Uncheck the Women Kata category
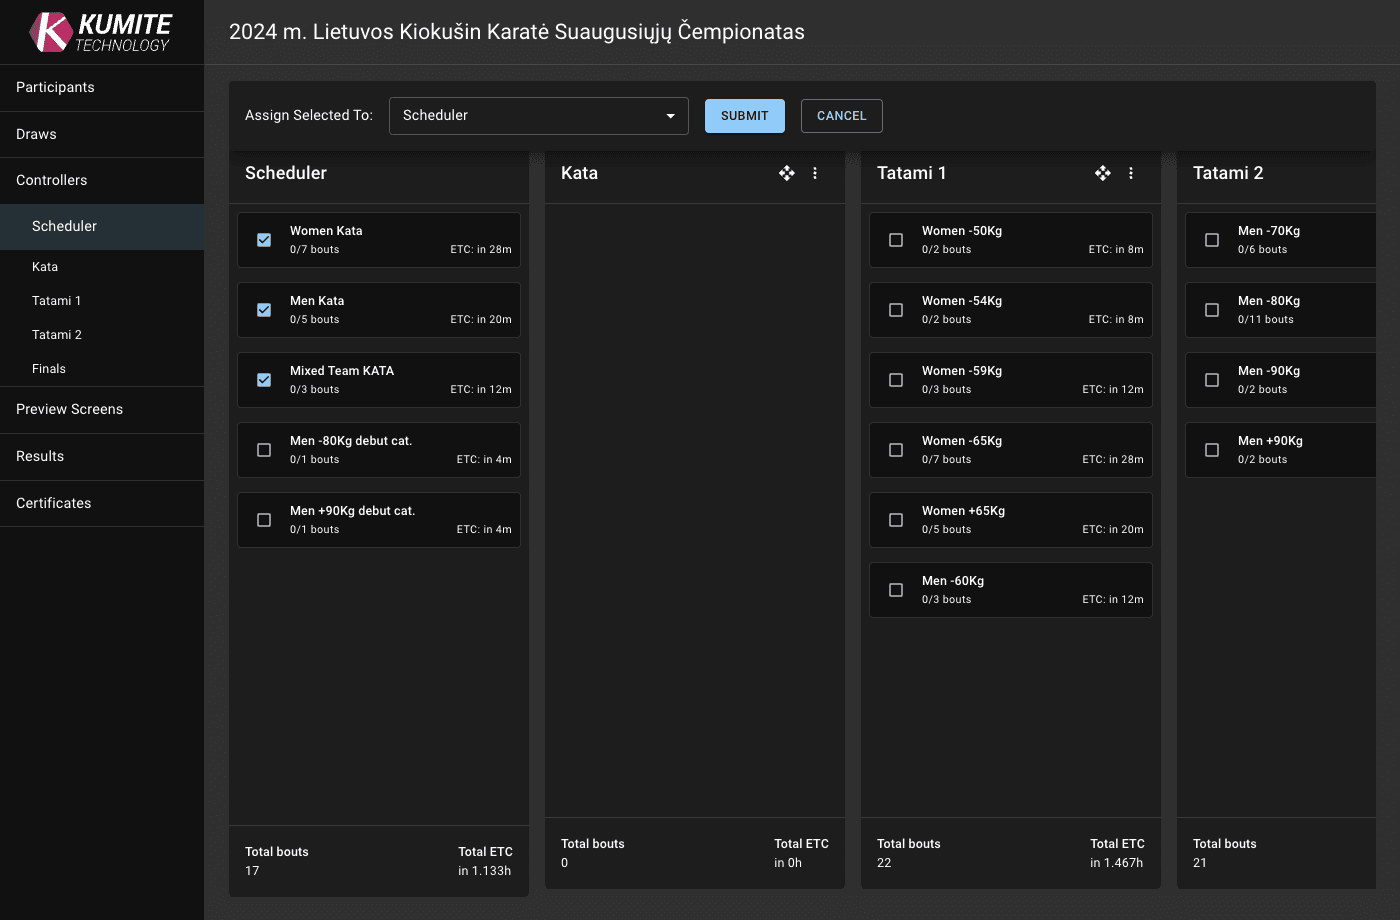 264,240
